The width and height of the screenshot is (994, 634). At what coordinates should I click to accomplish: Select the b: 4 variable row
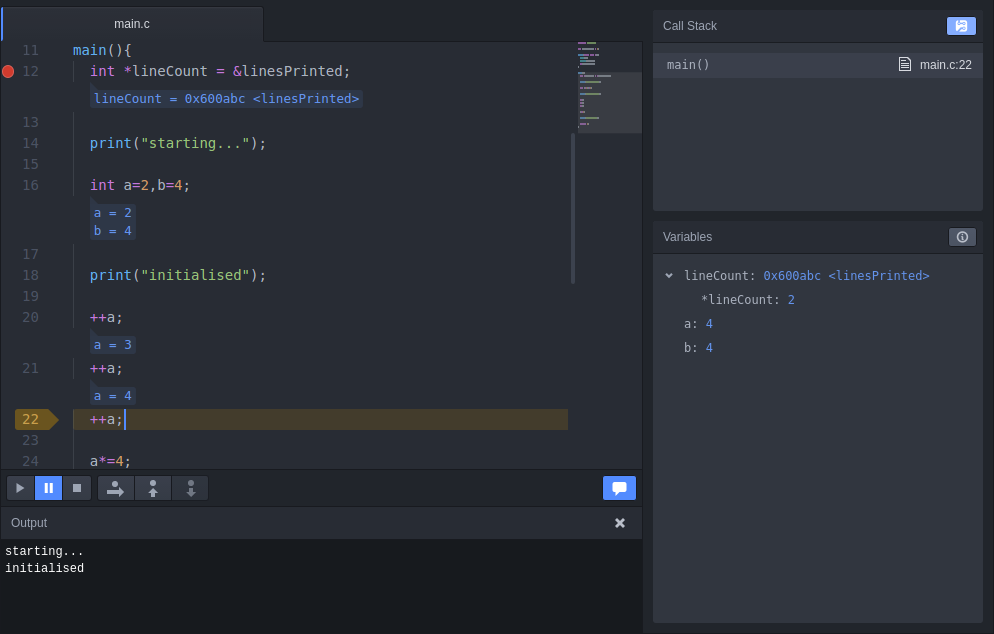tap(818, 348)
